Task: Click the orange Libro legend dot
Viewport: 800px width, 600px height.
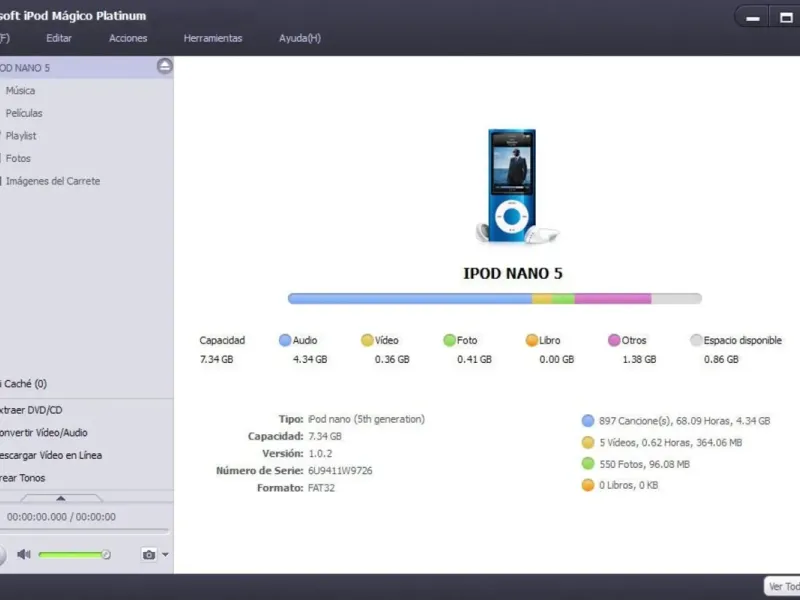Action: click(532, 340)
